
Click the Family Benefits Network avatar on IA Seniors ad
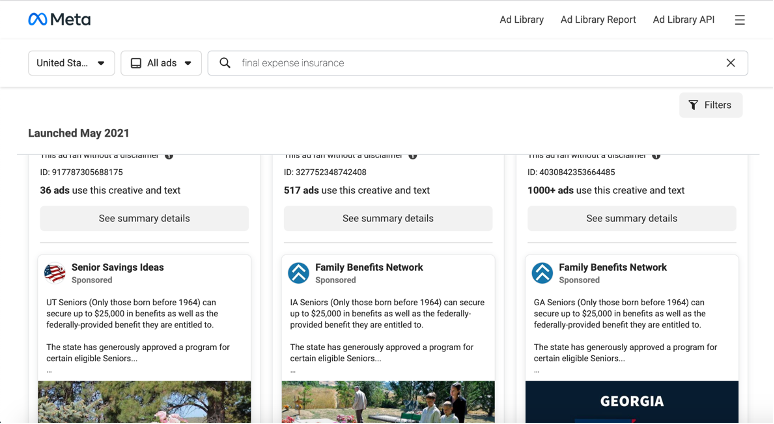pos(299,273)
